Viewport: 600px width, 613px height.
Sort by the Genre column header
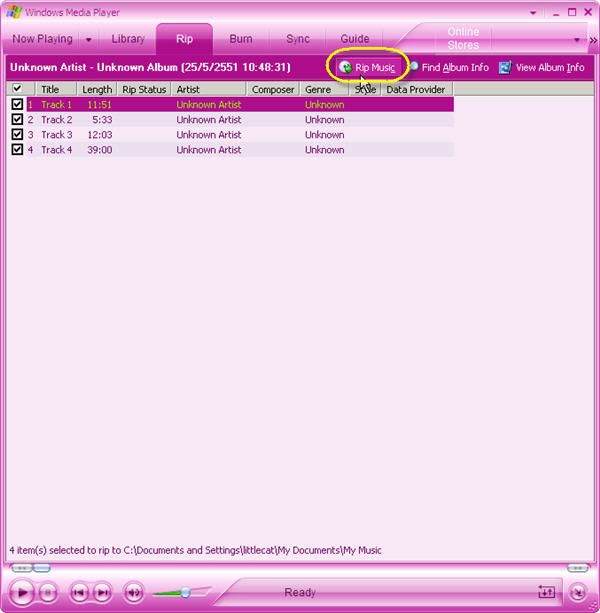click(x=324, y=89)
